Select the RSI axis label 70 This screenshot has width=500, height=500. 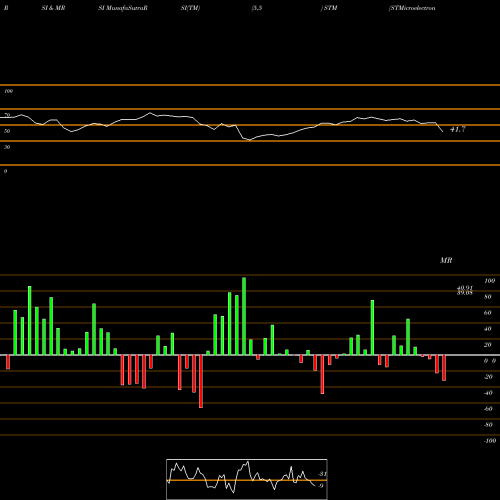tap(7, 115)
